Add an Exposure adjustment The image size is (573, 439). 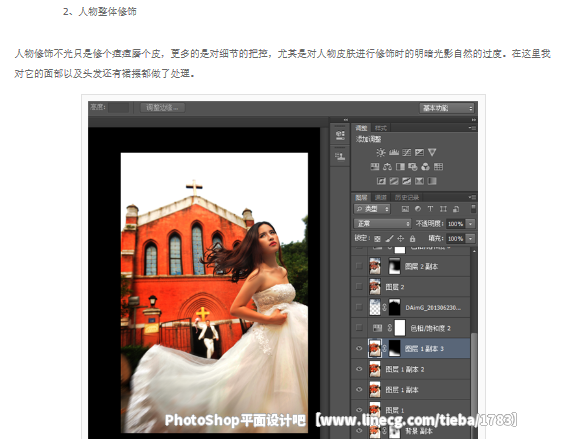click(420, 152)
